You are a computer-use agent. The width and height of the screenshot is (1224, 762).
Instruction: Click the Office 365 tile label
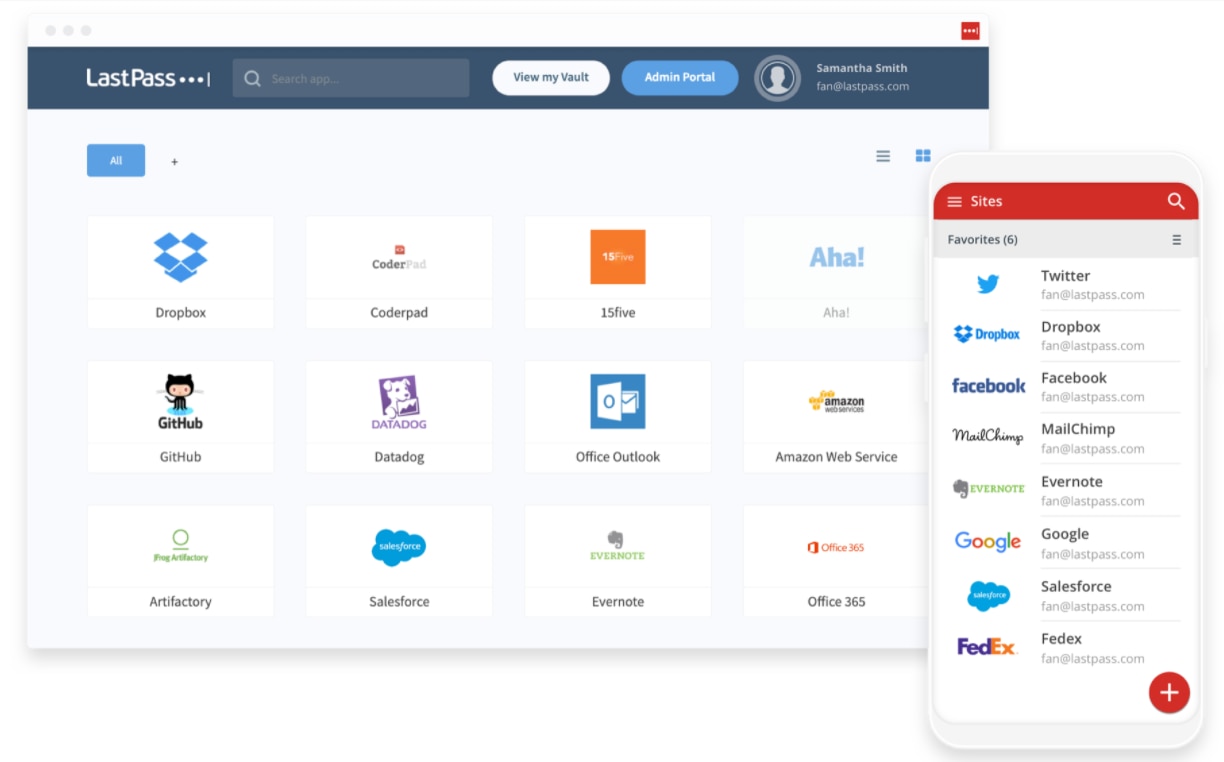point(836,602)
